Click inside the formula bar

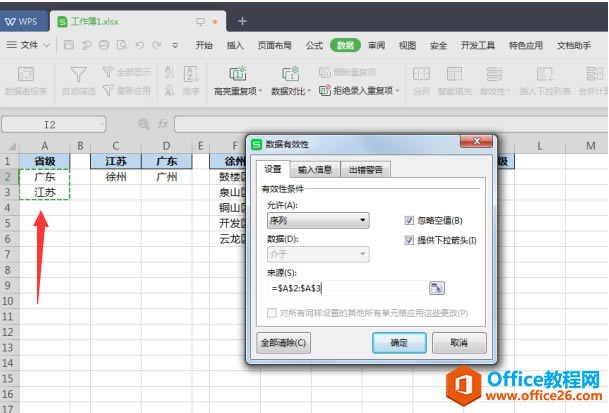pos(391,124)
